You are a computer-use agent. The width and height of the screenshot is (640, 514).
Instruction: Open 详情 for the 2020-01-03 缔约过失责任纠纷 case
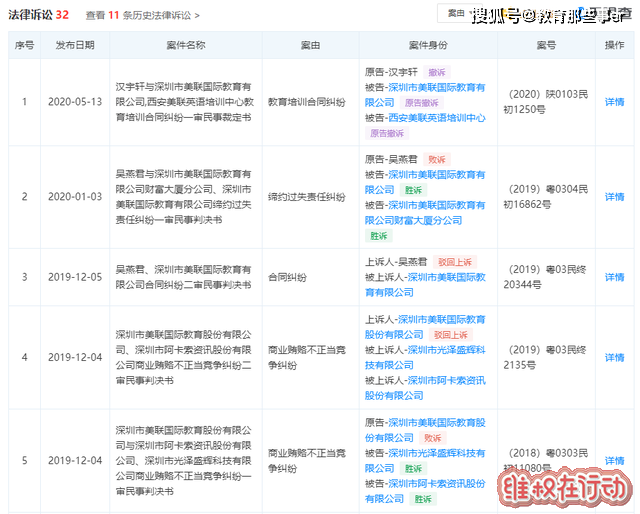[x=614, y=197]
